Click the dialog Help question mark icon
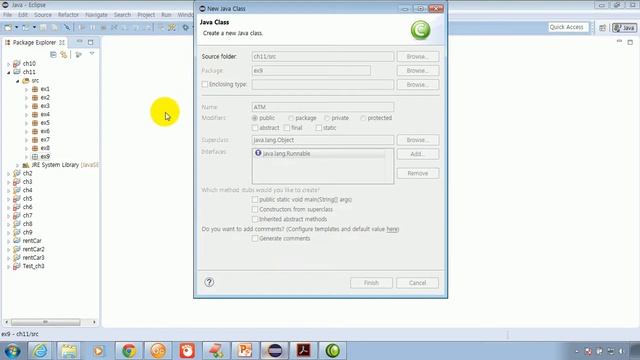The width and height of the screenshot is (640, 360). (209, 282)
